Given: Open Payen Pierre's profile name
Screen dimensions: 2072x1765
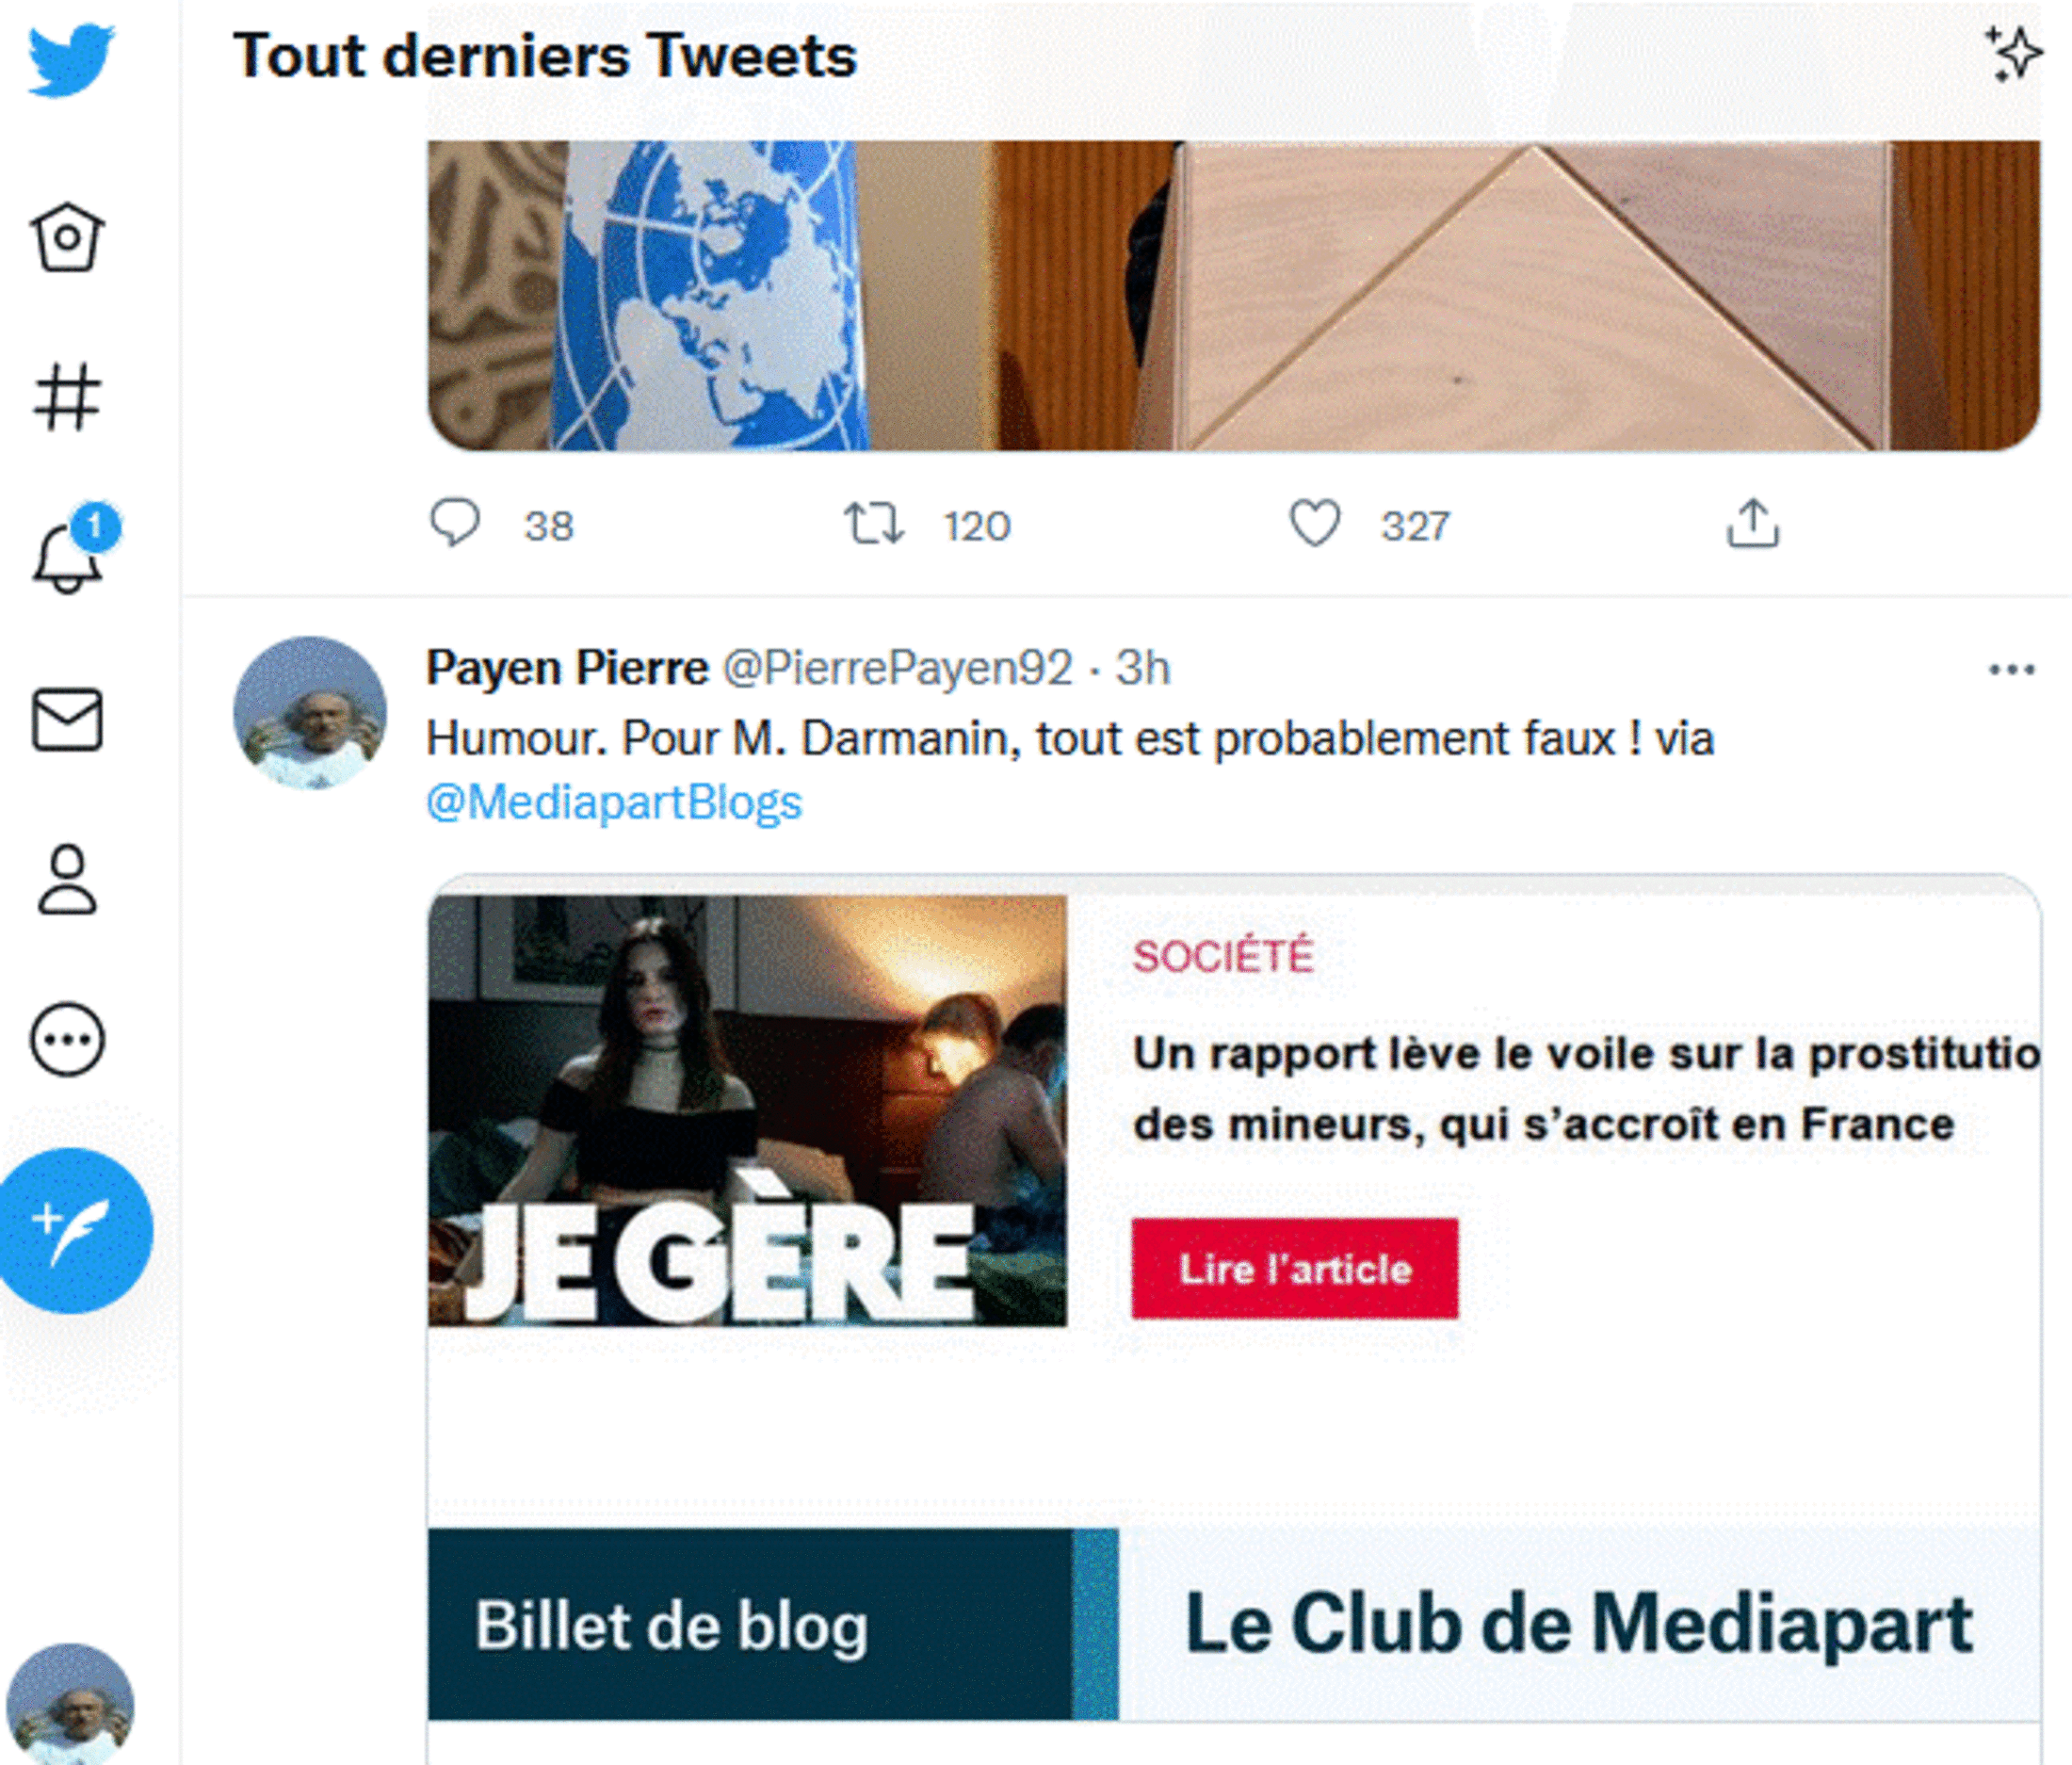Looking at the screenshot, I should (x=567, y=668).
